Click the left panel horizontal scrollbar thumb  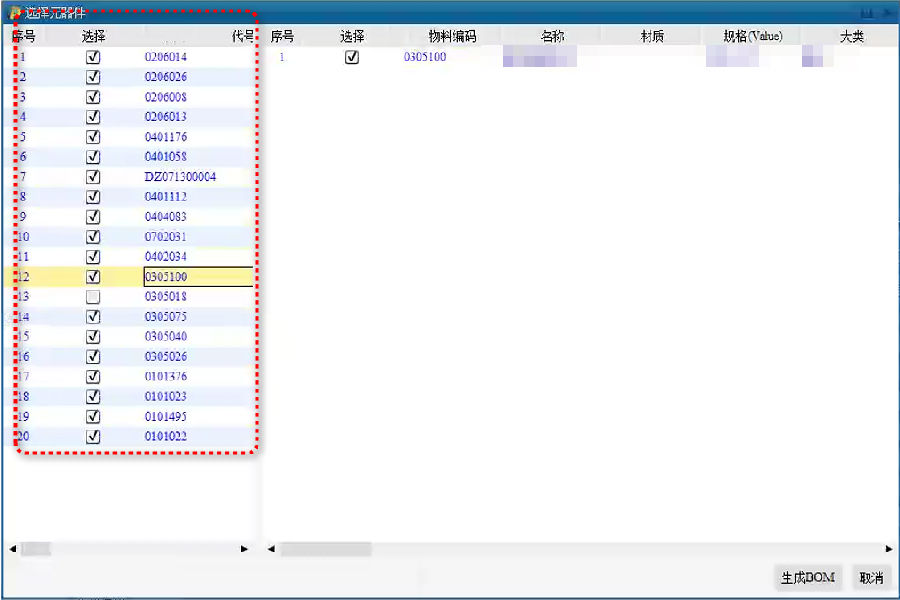[x=36, y=549]
